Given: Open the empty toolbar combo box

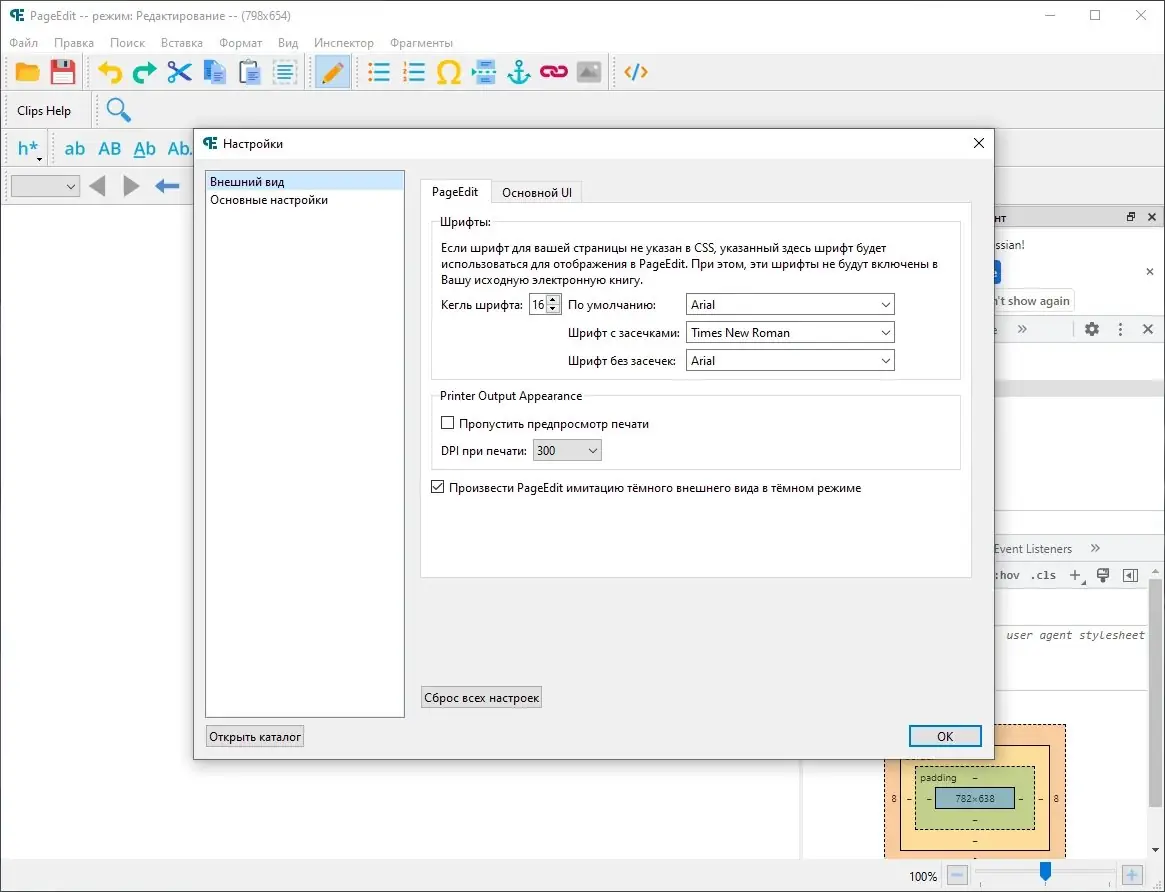Looking at the screenshot, I should click(45, 186).
